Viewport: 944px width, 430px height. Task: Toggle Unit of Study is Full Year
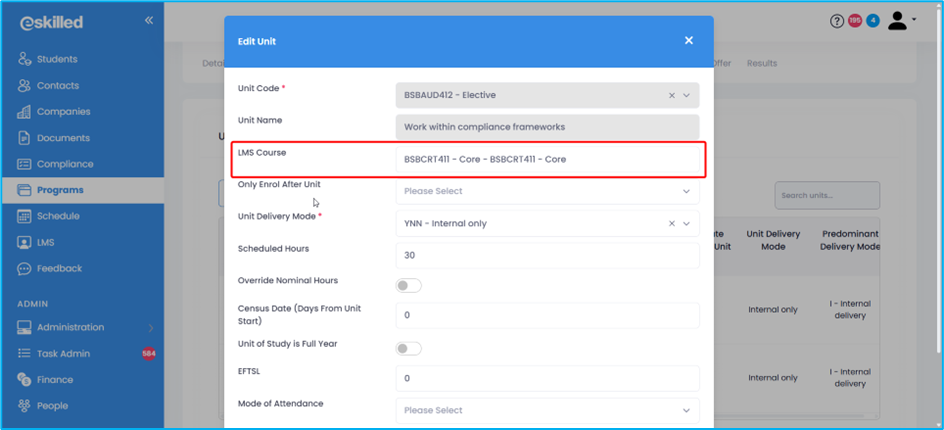pos(409,349)
